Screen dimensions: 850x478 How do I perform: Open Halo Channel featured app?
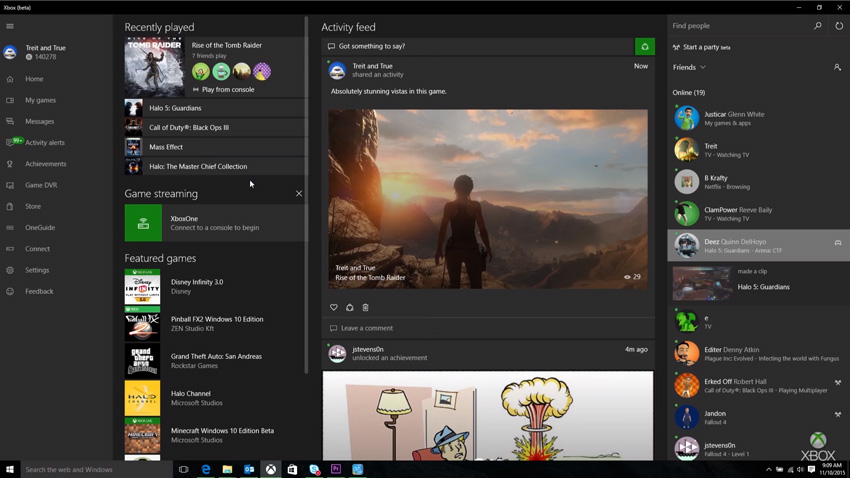pyautogui.click(x=215, y=398)
